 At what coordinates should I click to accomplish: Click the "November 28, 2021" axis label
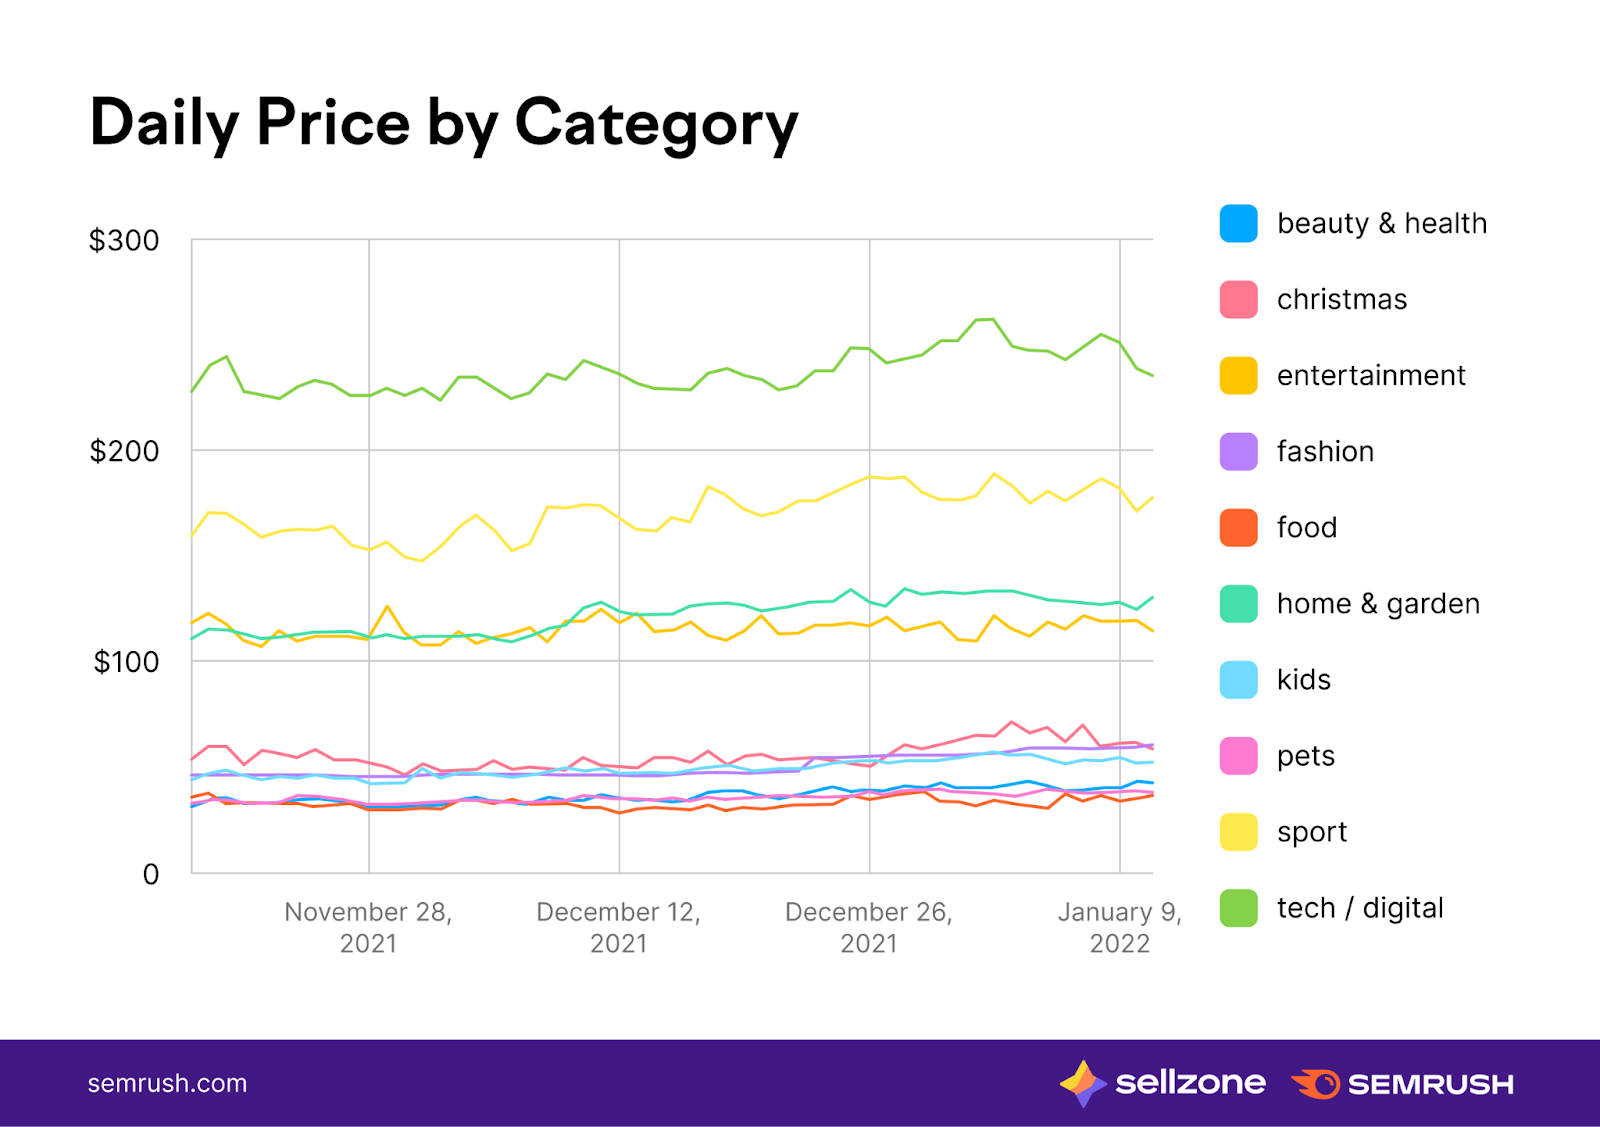click(368, 927)
